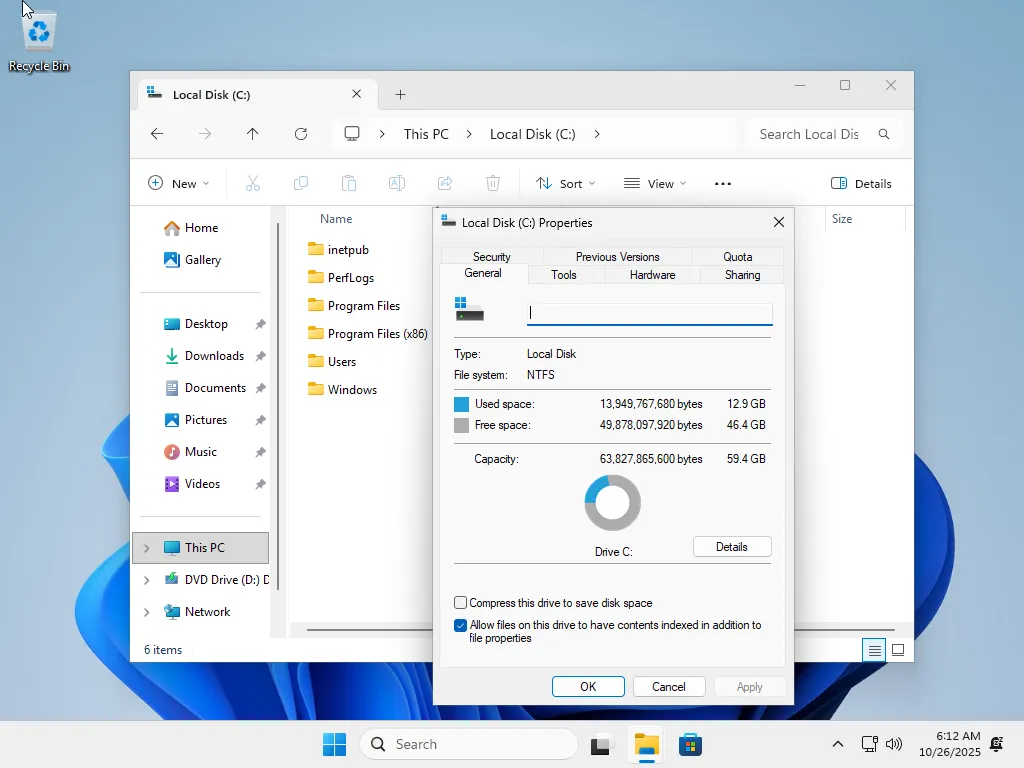Switch to the Security tab

click(x=491, y=257)
